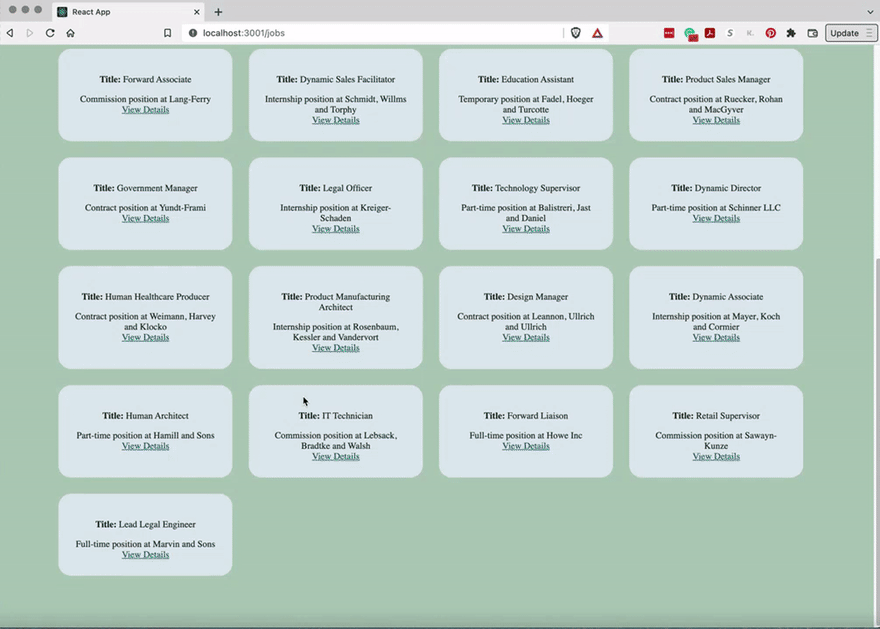
Task: Click 'Full-time position at Howe Inc' text
Action: tap(526, 435)
